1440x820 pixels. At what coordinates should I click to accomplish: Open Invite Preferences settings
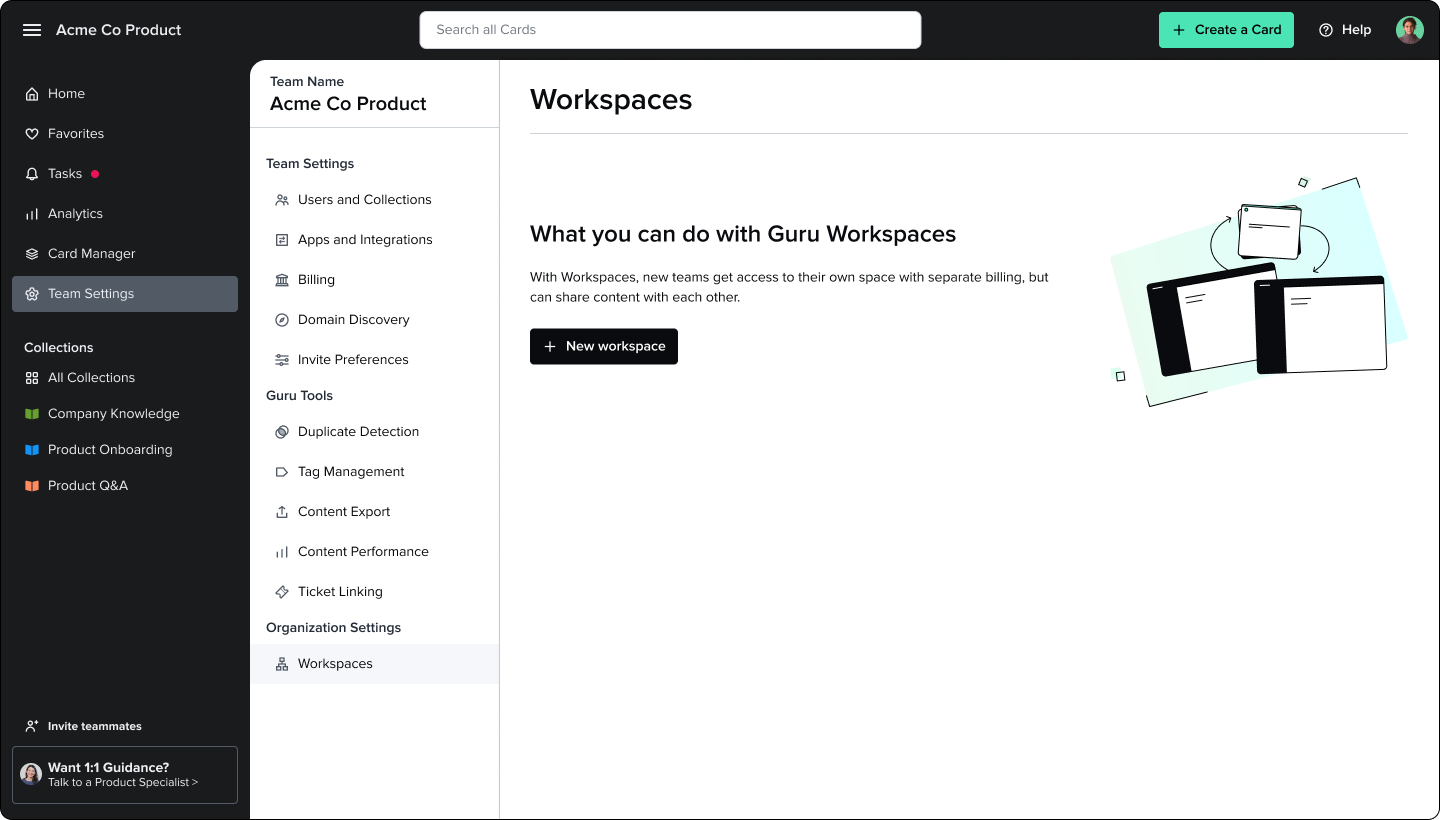point(375,360)
